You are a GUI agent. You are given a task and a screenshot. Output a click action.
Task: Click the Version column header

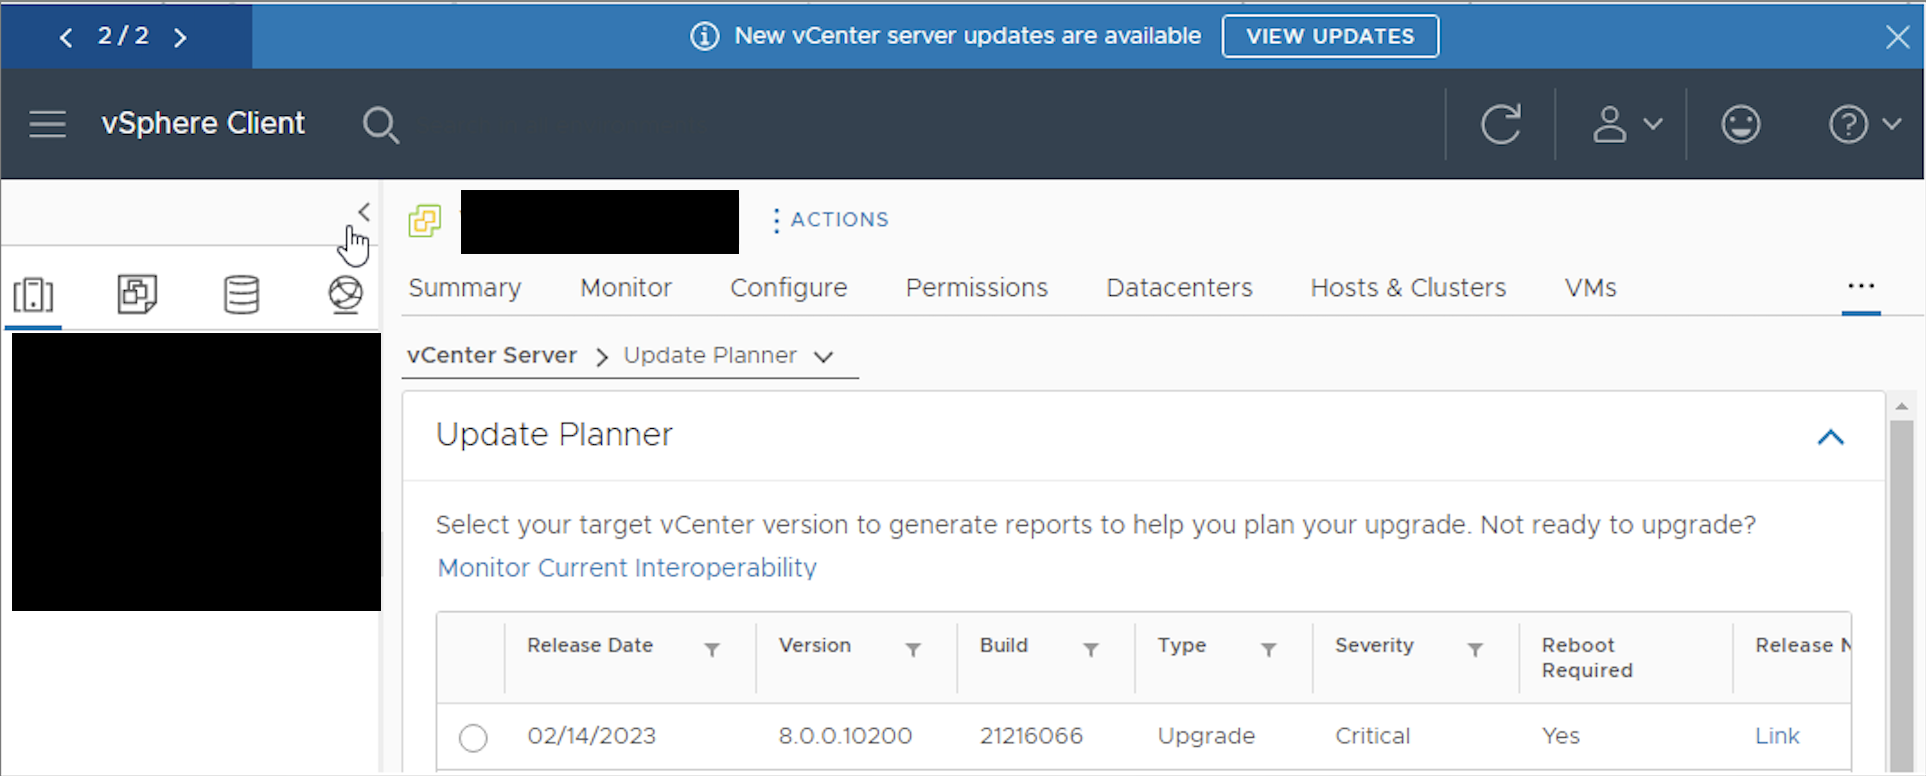pyautogui.click(x=815, y=646)
